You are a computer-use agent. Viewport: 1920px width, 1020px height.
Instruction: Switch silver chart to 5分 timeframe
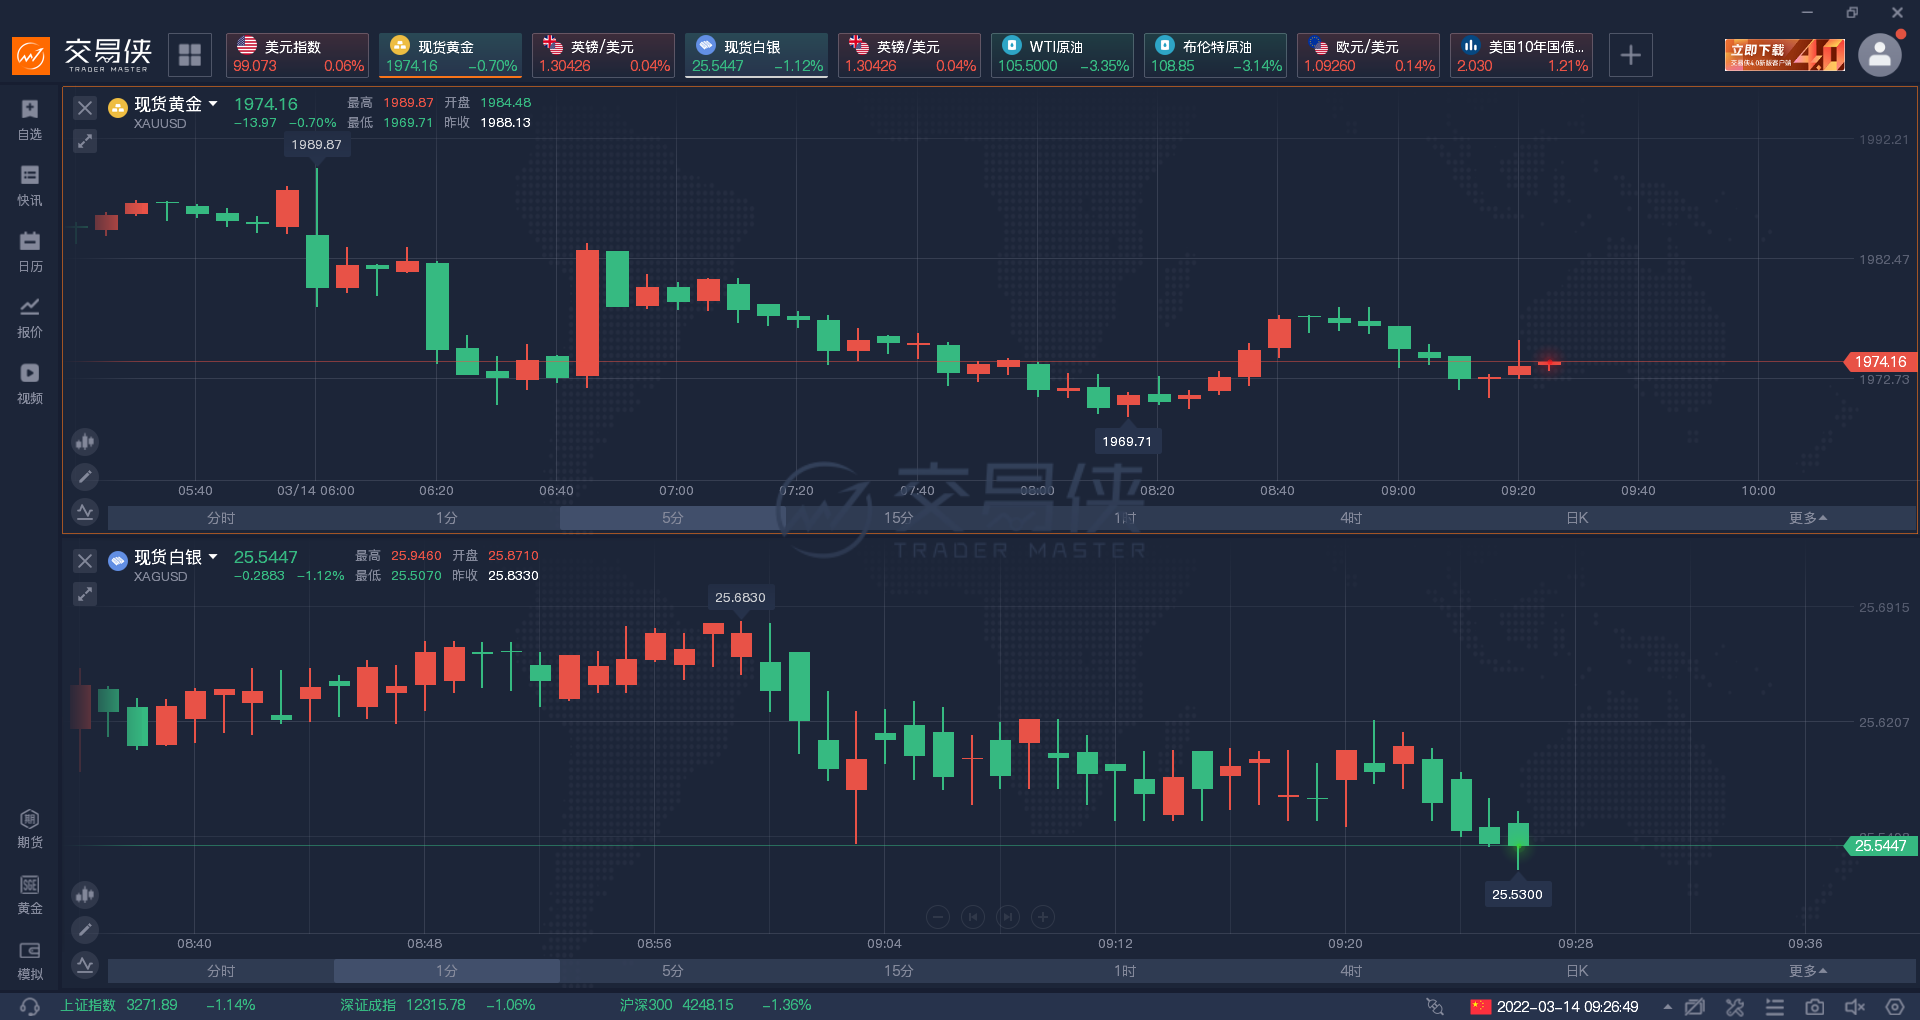pyautogui.click(x=673, y=971)
